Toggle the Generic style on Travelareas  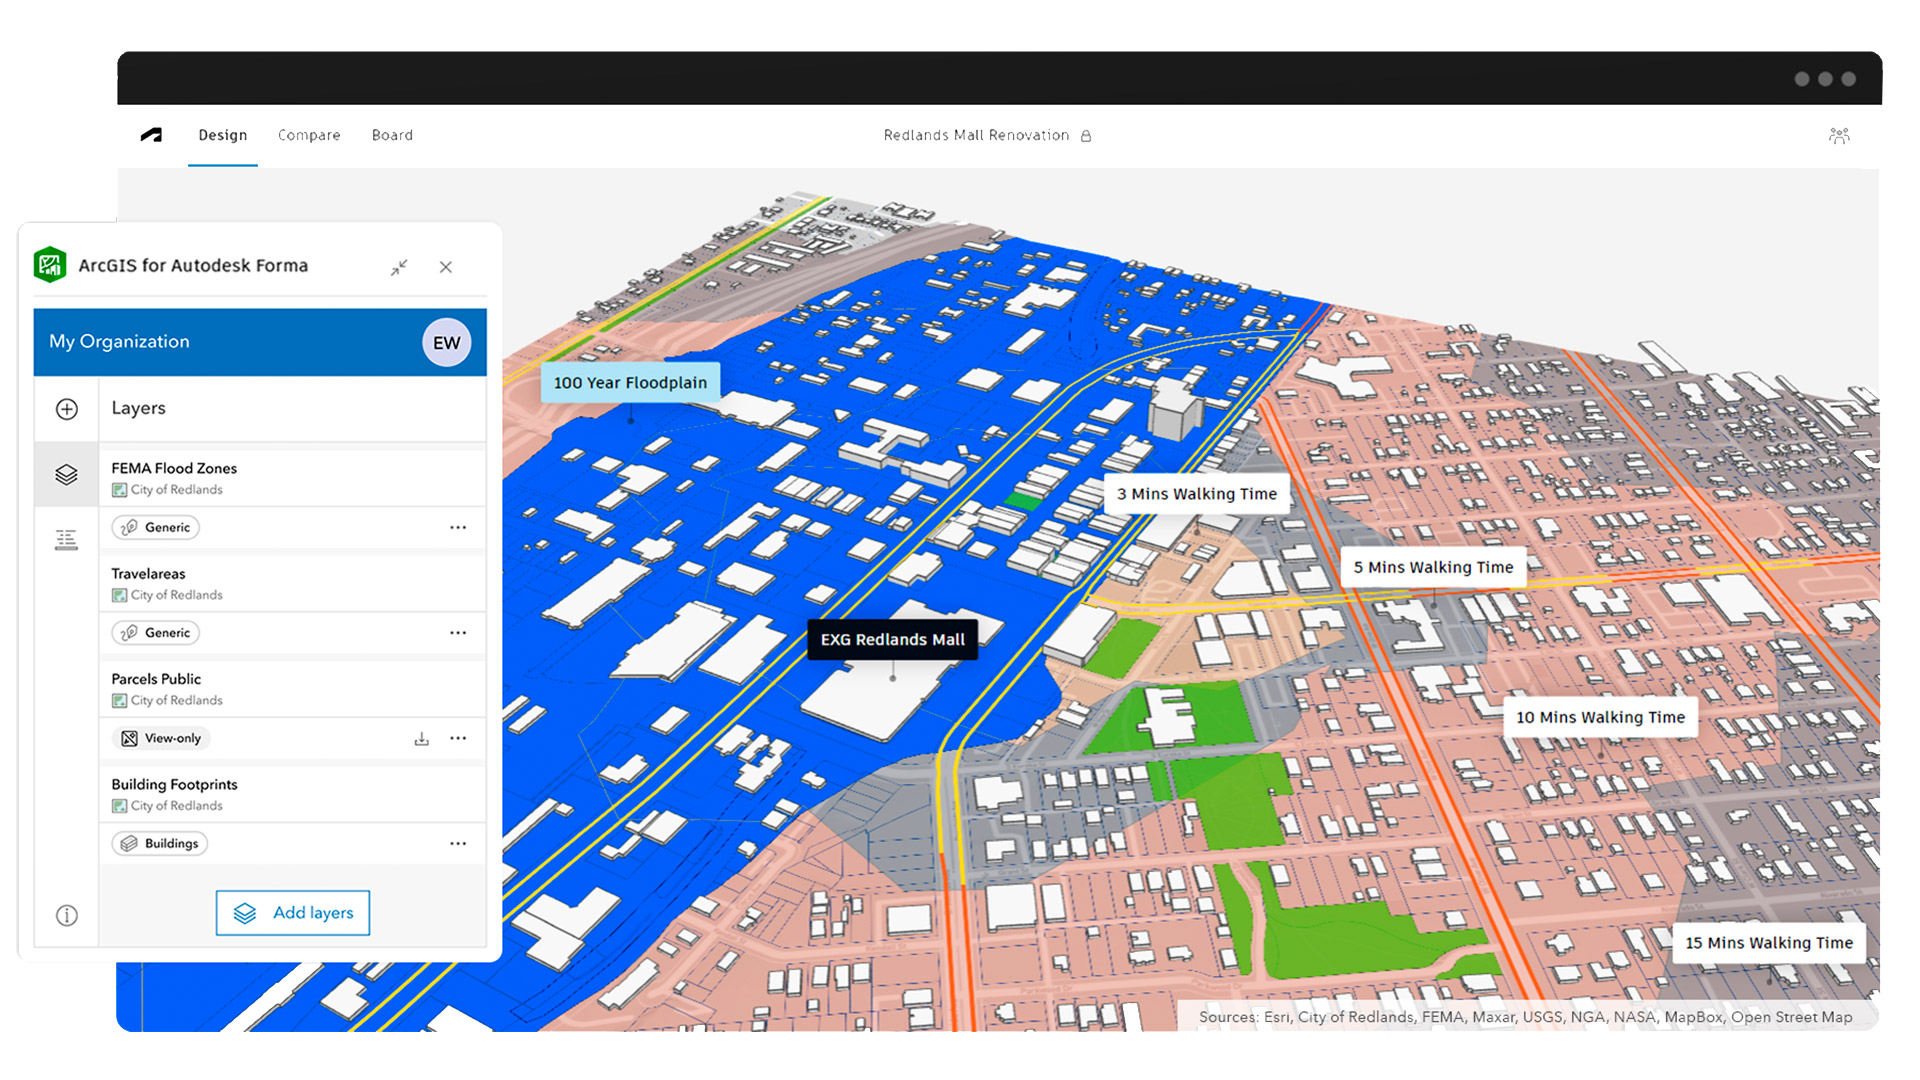point(155,632)
